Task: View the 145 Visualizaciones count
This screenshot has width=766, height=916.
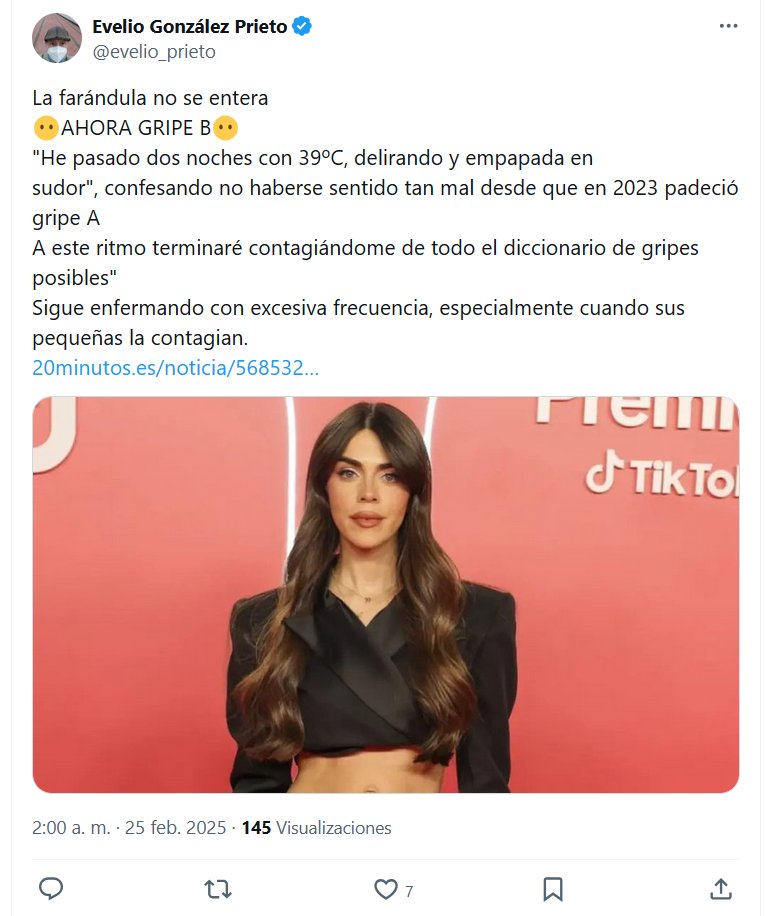Action: pyautogui.click(x=316, y=827)
